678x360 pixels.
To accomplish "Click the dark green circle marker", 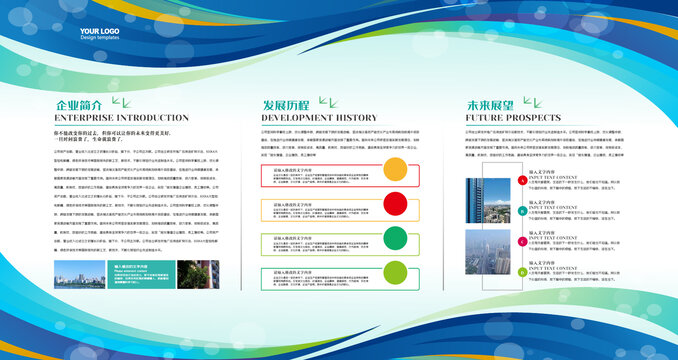I will point(395,238).
